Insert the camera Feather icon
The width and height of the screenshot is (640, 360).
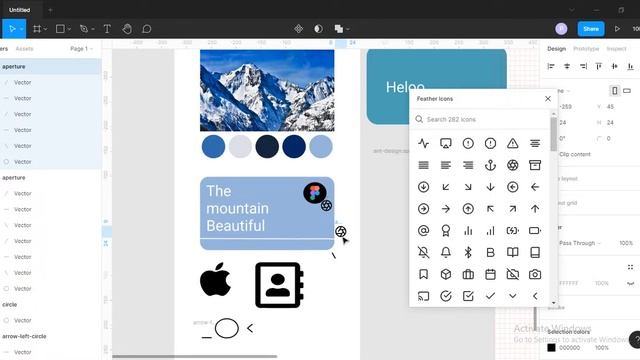pos(535,274)
